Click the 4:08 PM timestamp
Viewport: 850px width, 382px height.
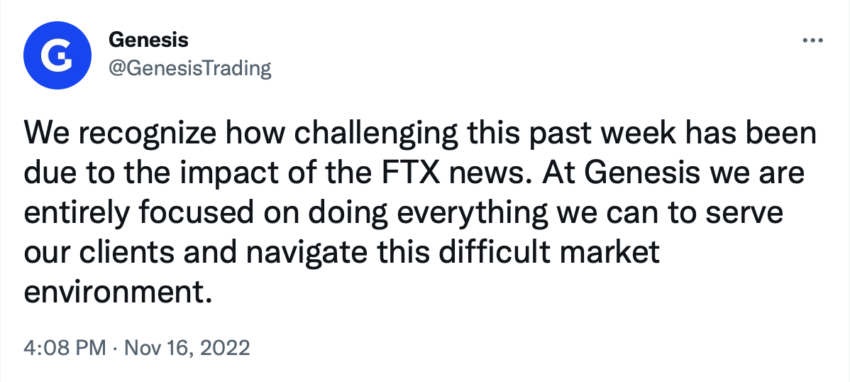coord(65,347)
